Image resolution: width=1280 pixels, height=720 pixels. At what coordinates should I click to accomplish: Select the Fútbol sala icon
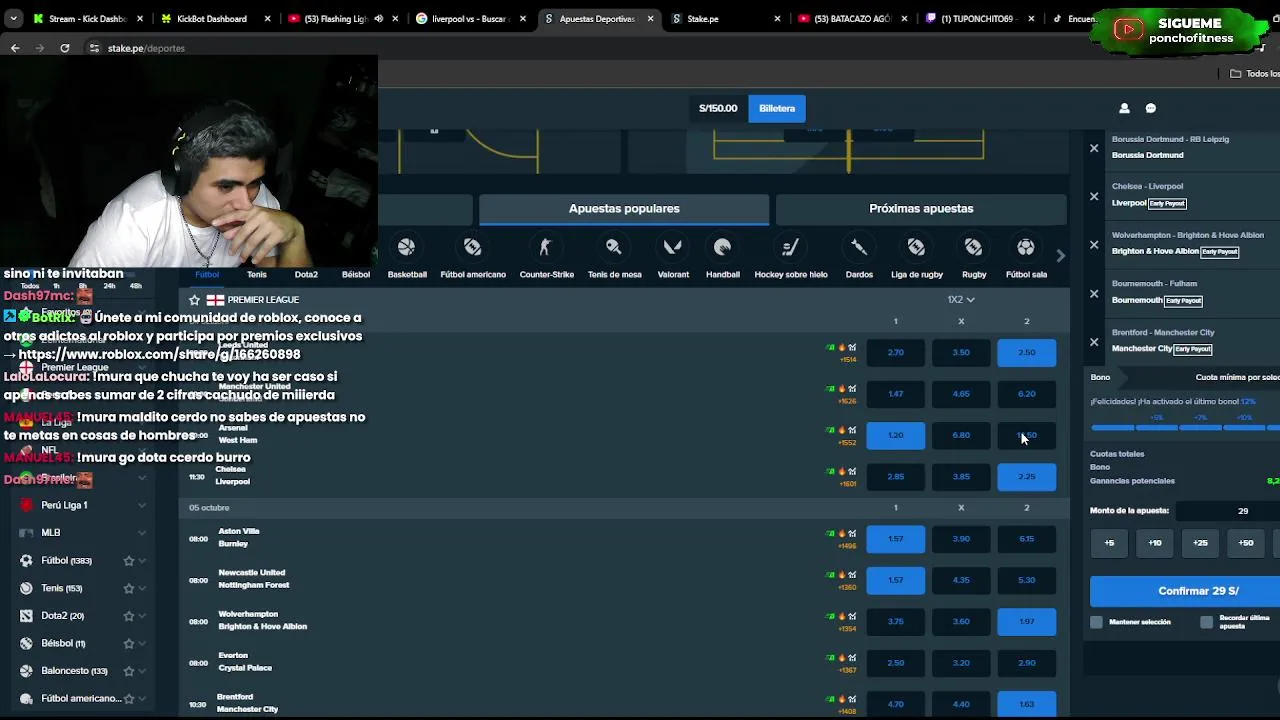click(1026, 247)
